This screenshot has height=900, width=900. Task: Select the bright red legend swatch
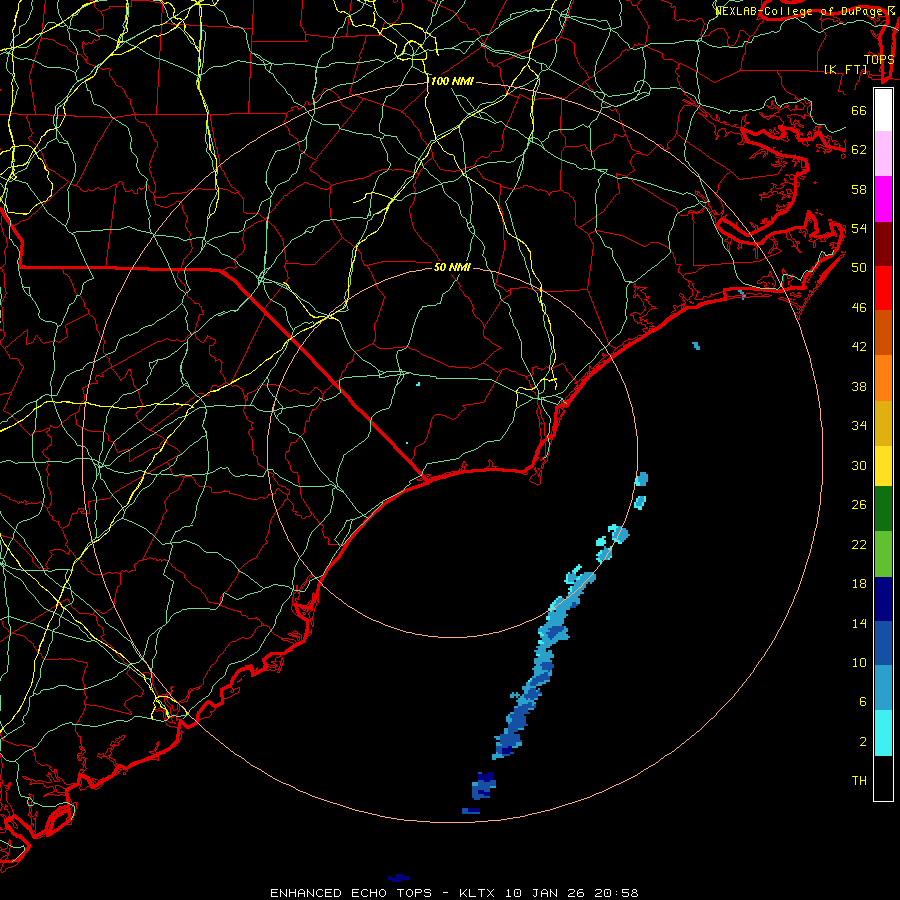click(x=883, y=288)
